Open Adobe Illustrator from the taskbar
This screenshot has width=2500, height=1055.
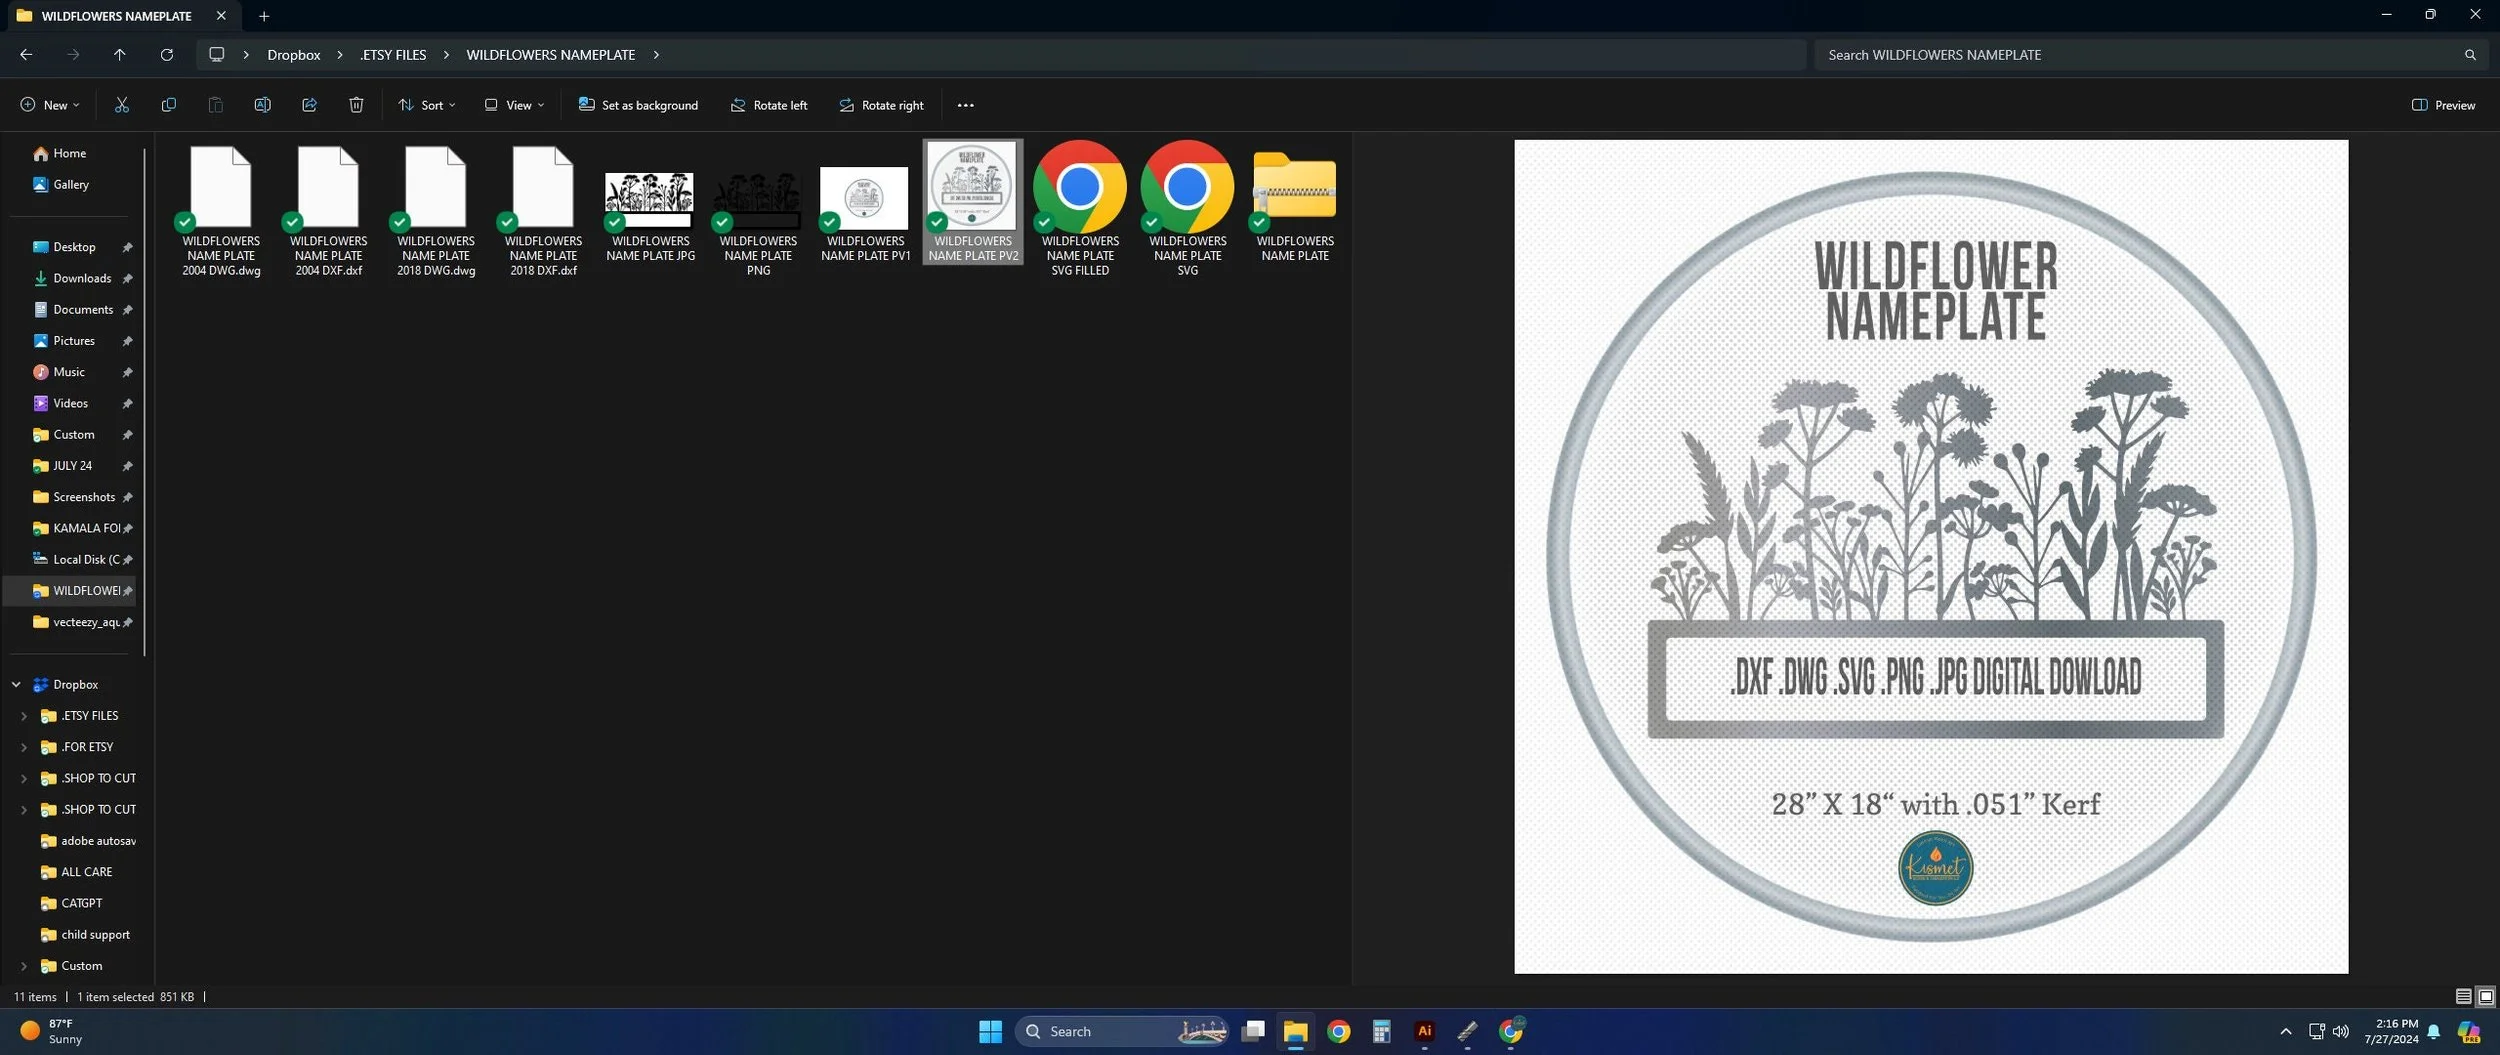tap(1424, 1031)
